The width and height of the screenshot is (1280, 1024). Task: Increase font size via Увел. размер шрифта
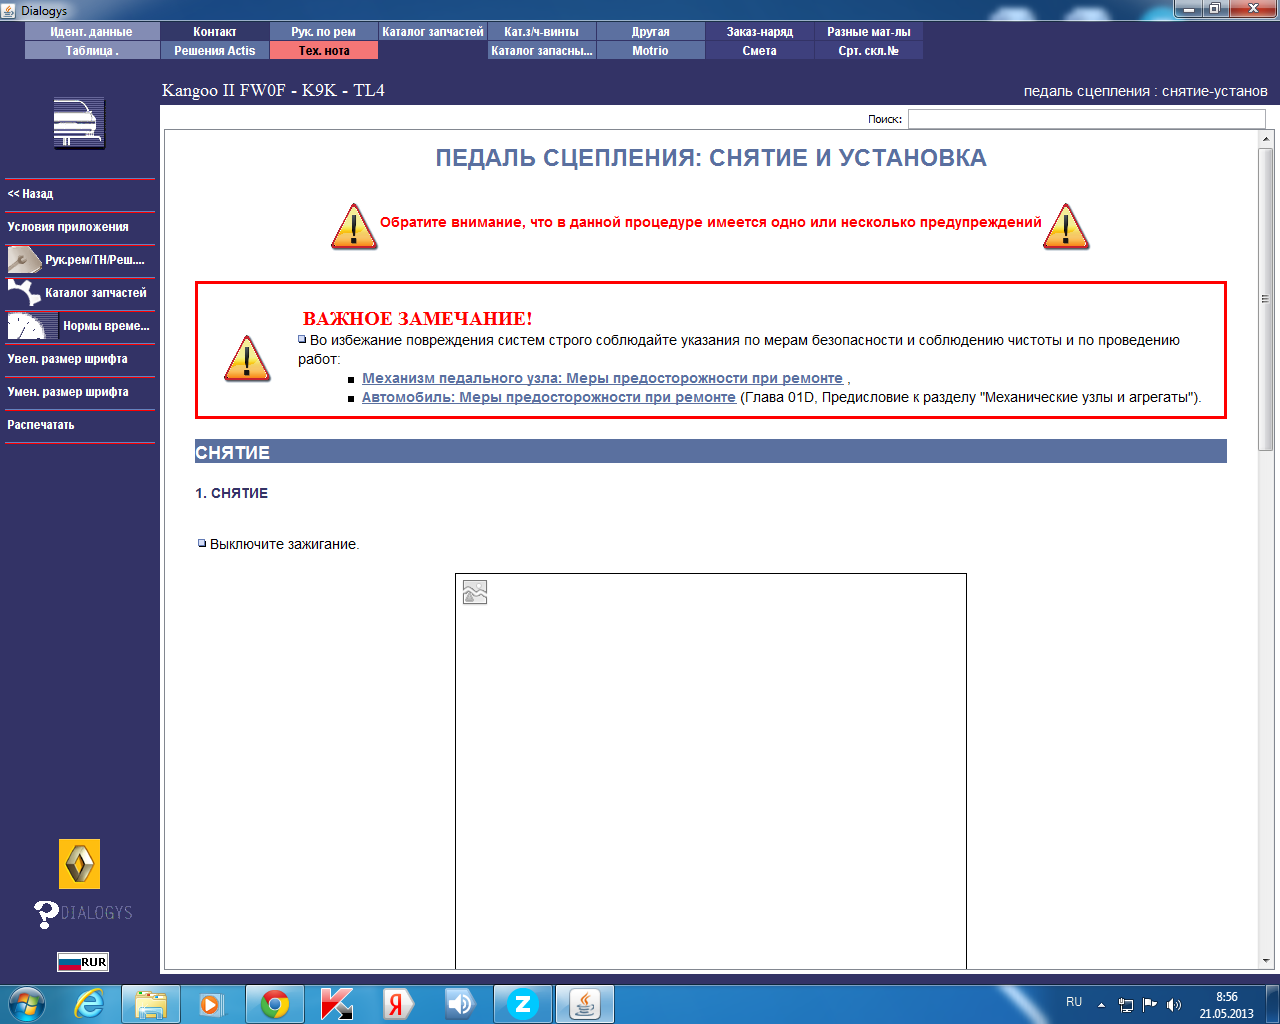80,359
